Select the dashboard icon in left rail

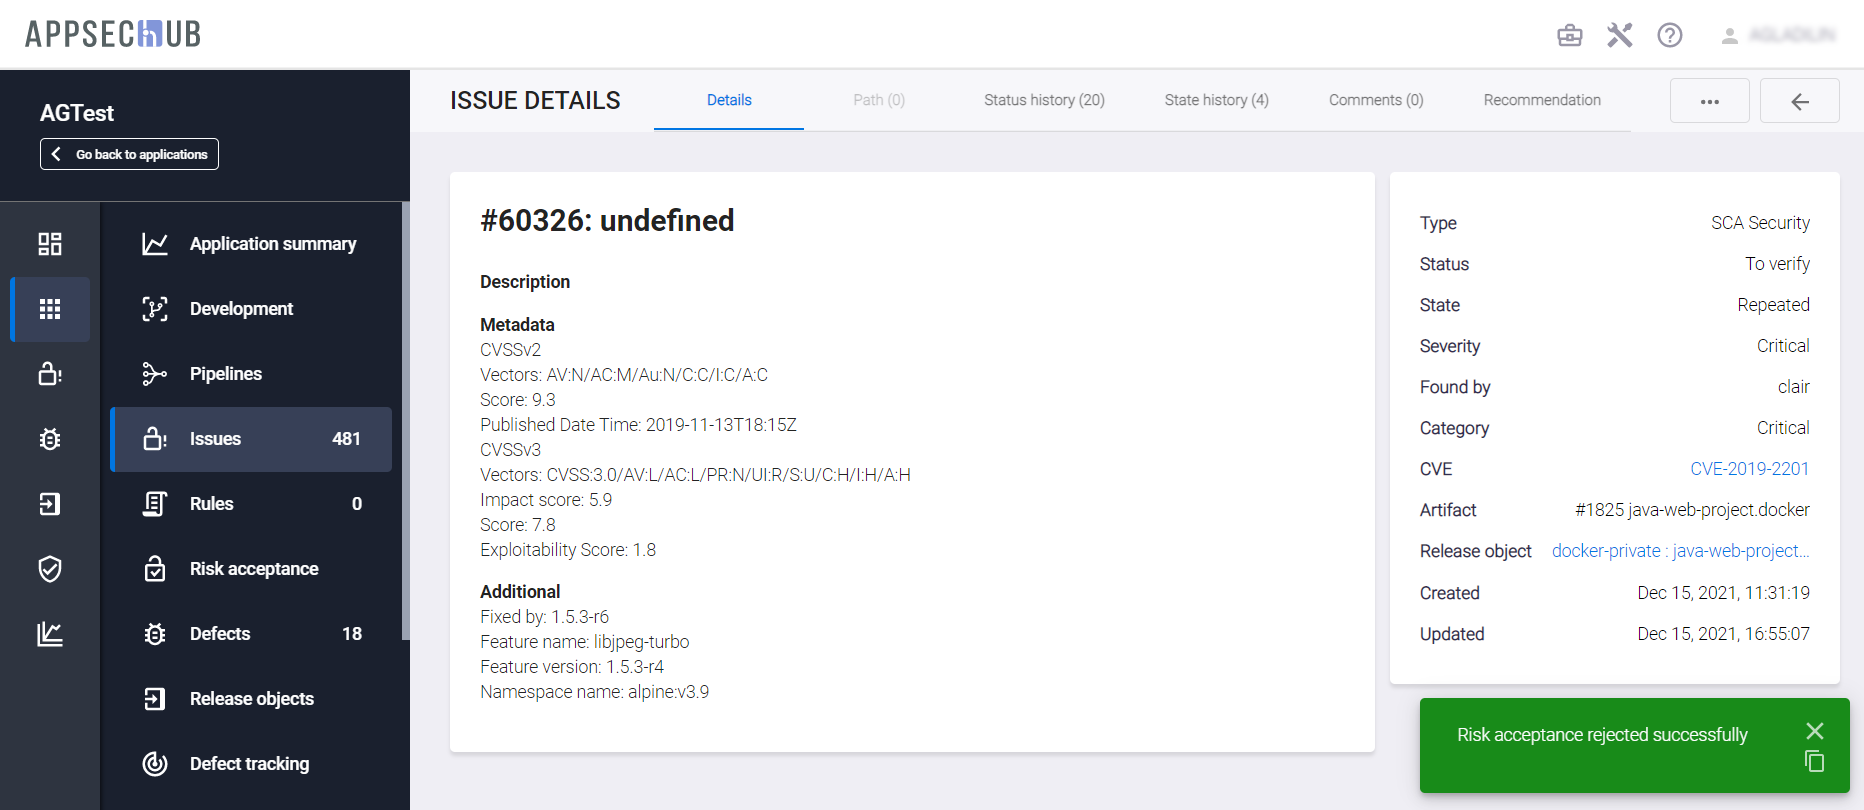pyautogui.click(x=50, y=244)
